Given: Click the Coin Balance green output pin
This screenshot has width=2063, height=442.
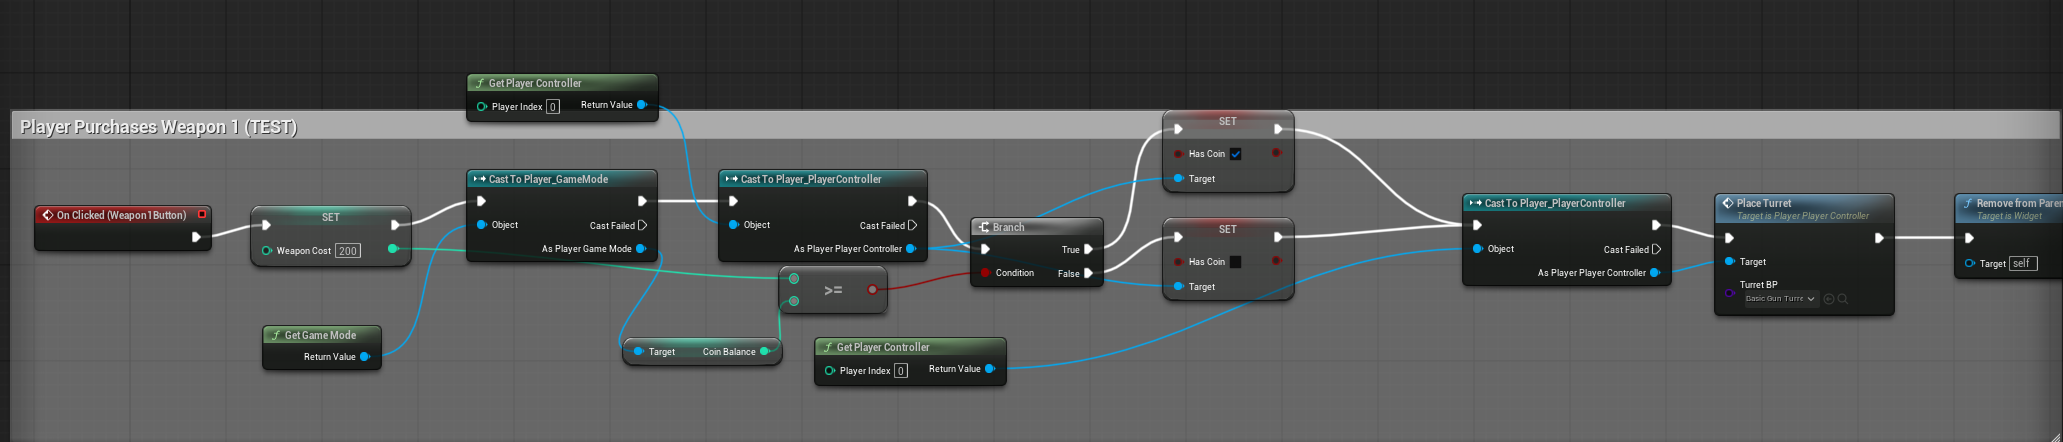Looking at the screenshot, I should pyautogui.click(x=765, y=351).
